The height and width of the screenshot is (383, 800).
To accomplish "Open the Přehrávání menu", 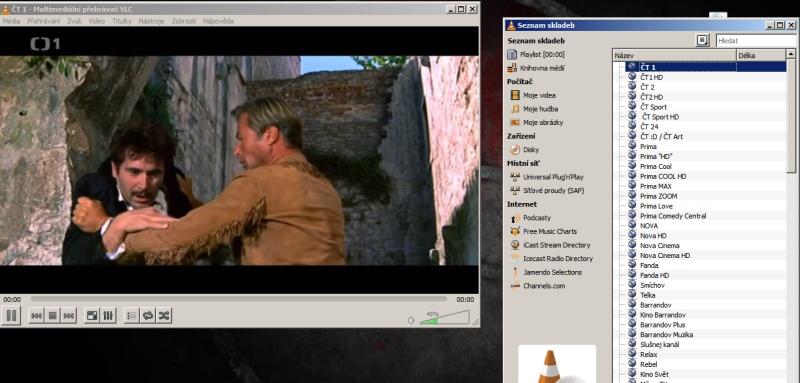I will [x=43, y=21].
